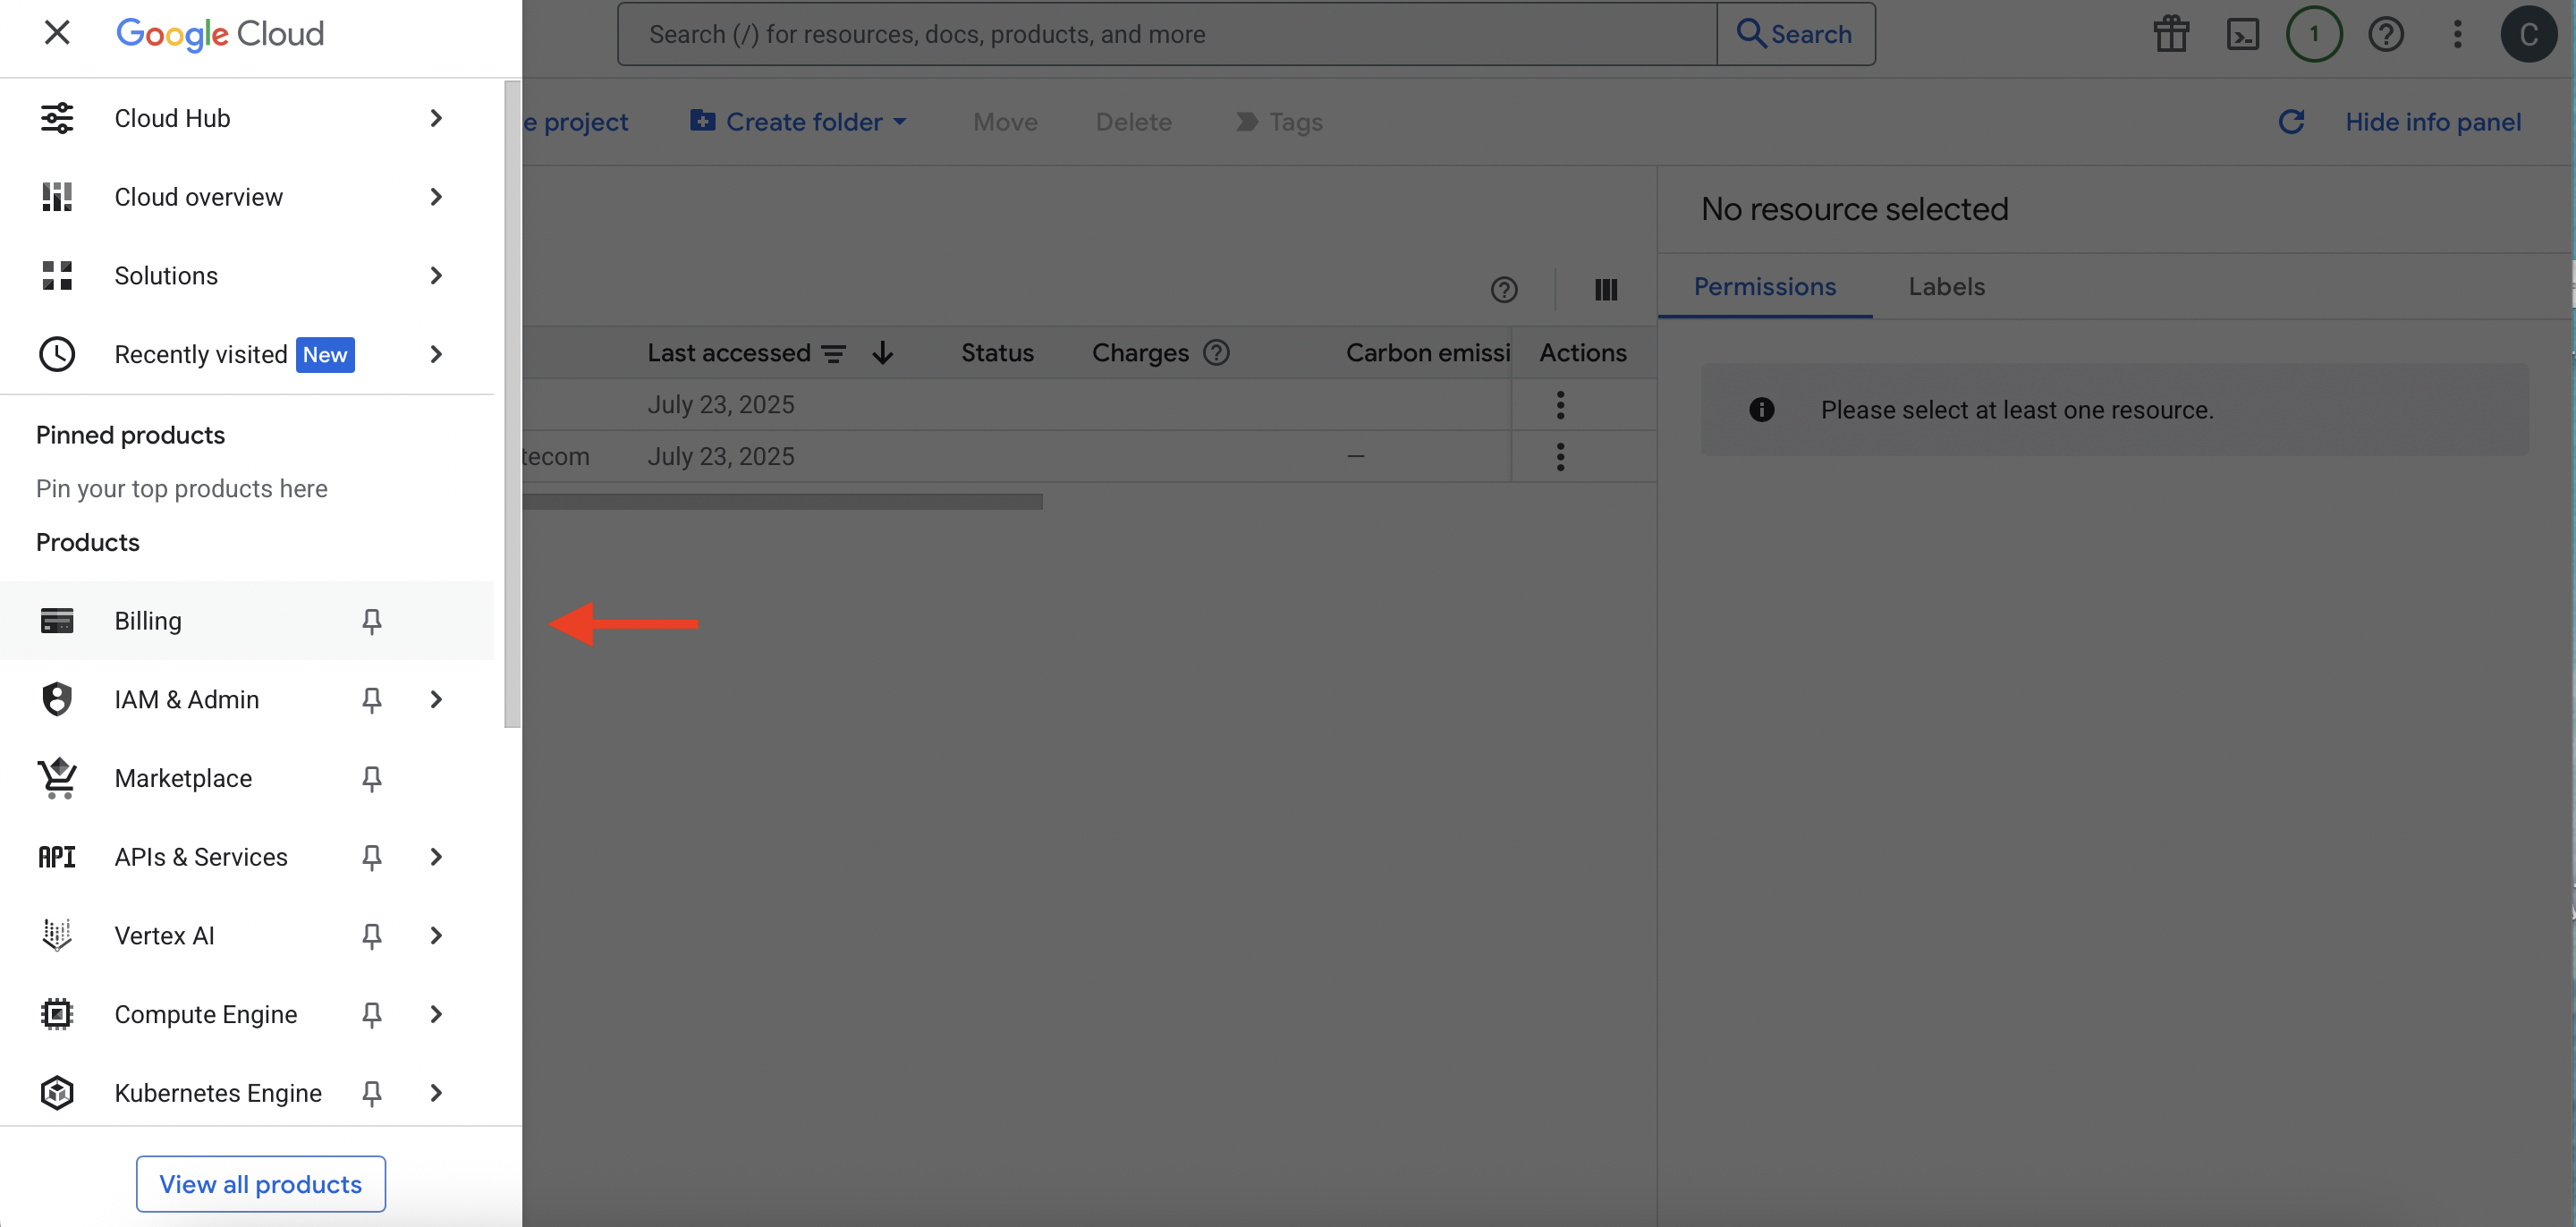Click the navigation menu vertical scrollbar
The width and height of the screenshot is (2576, 1227).
pos(512,404)
